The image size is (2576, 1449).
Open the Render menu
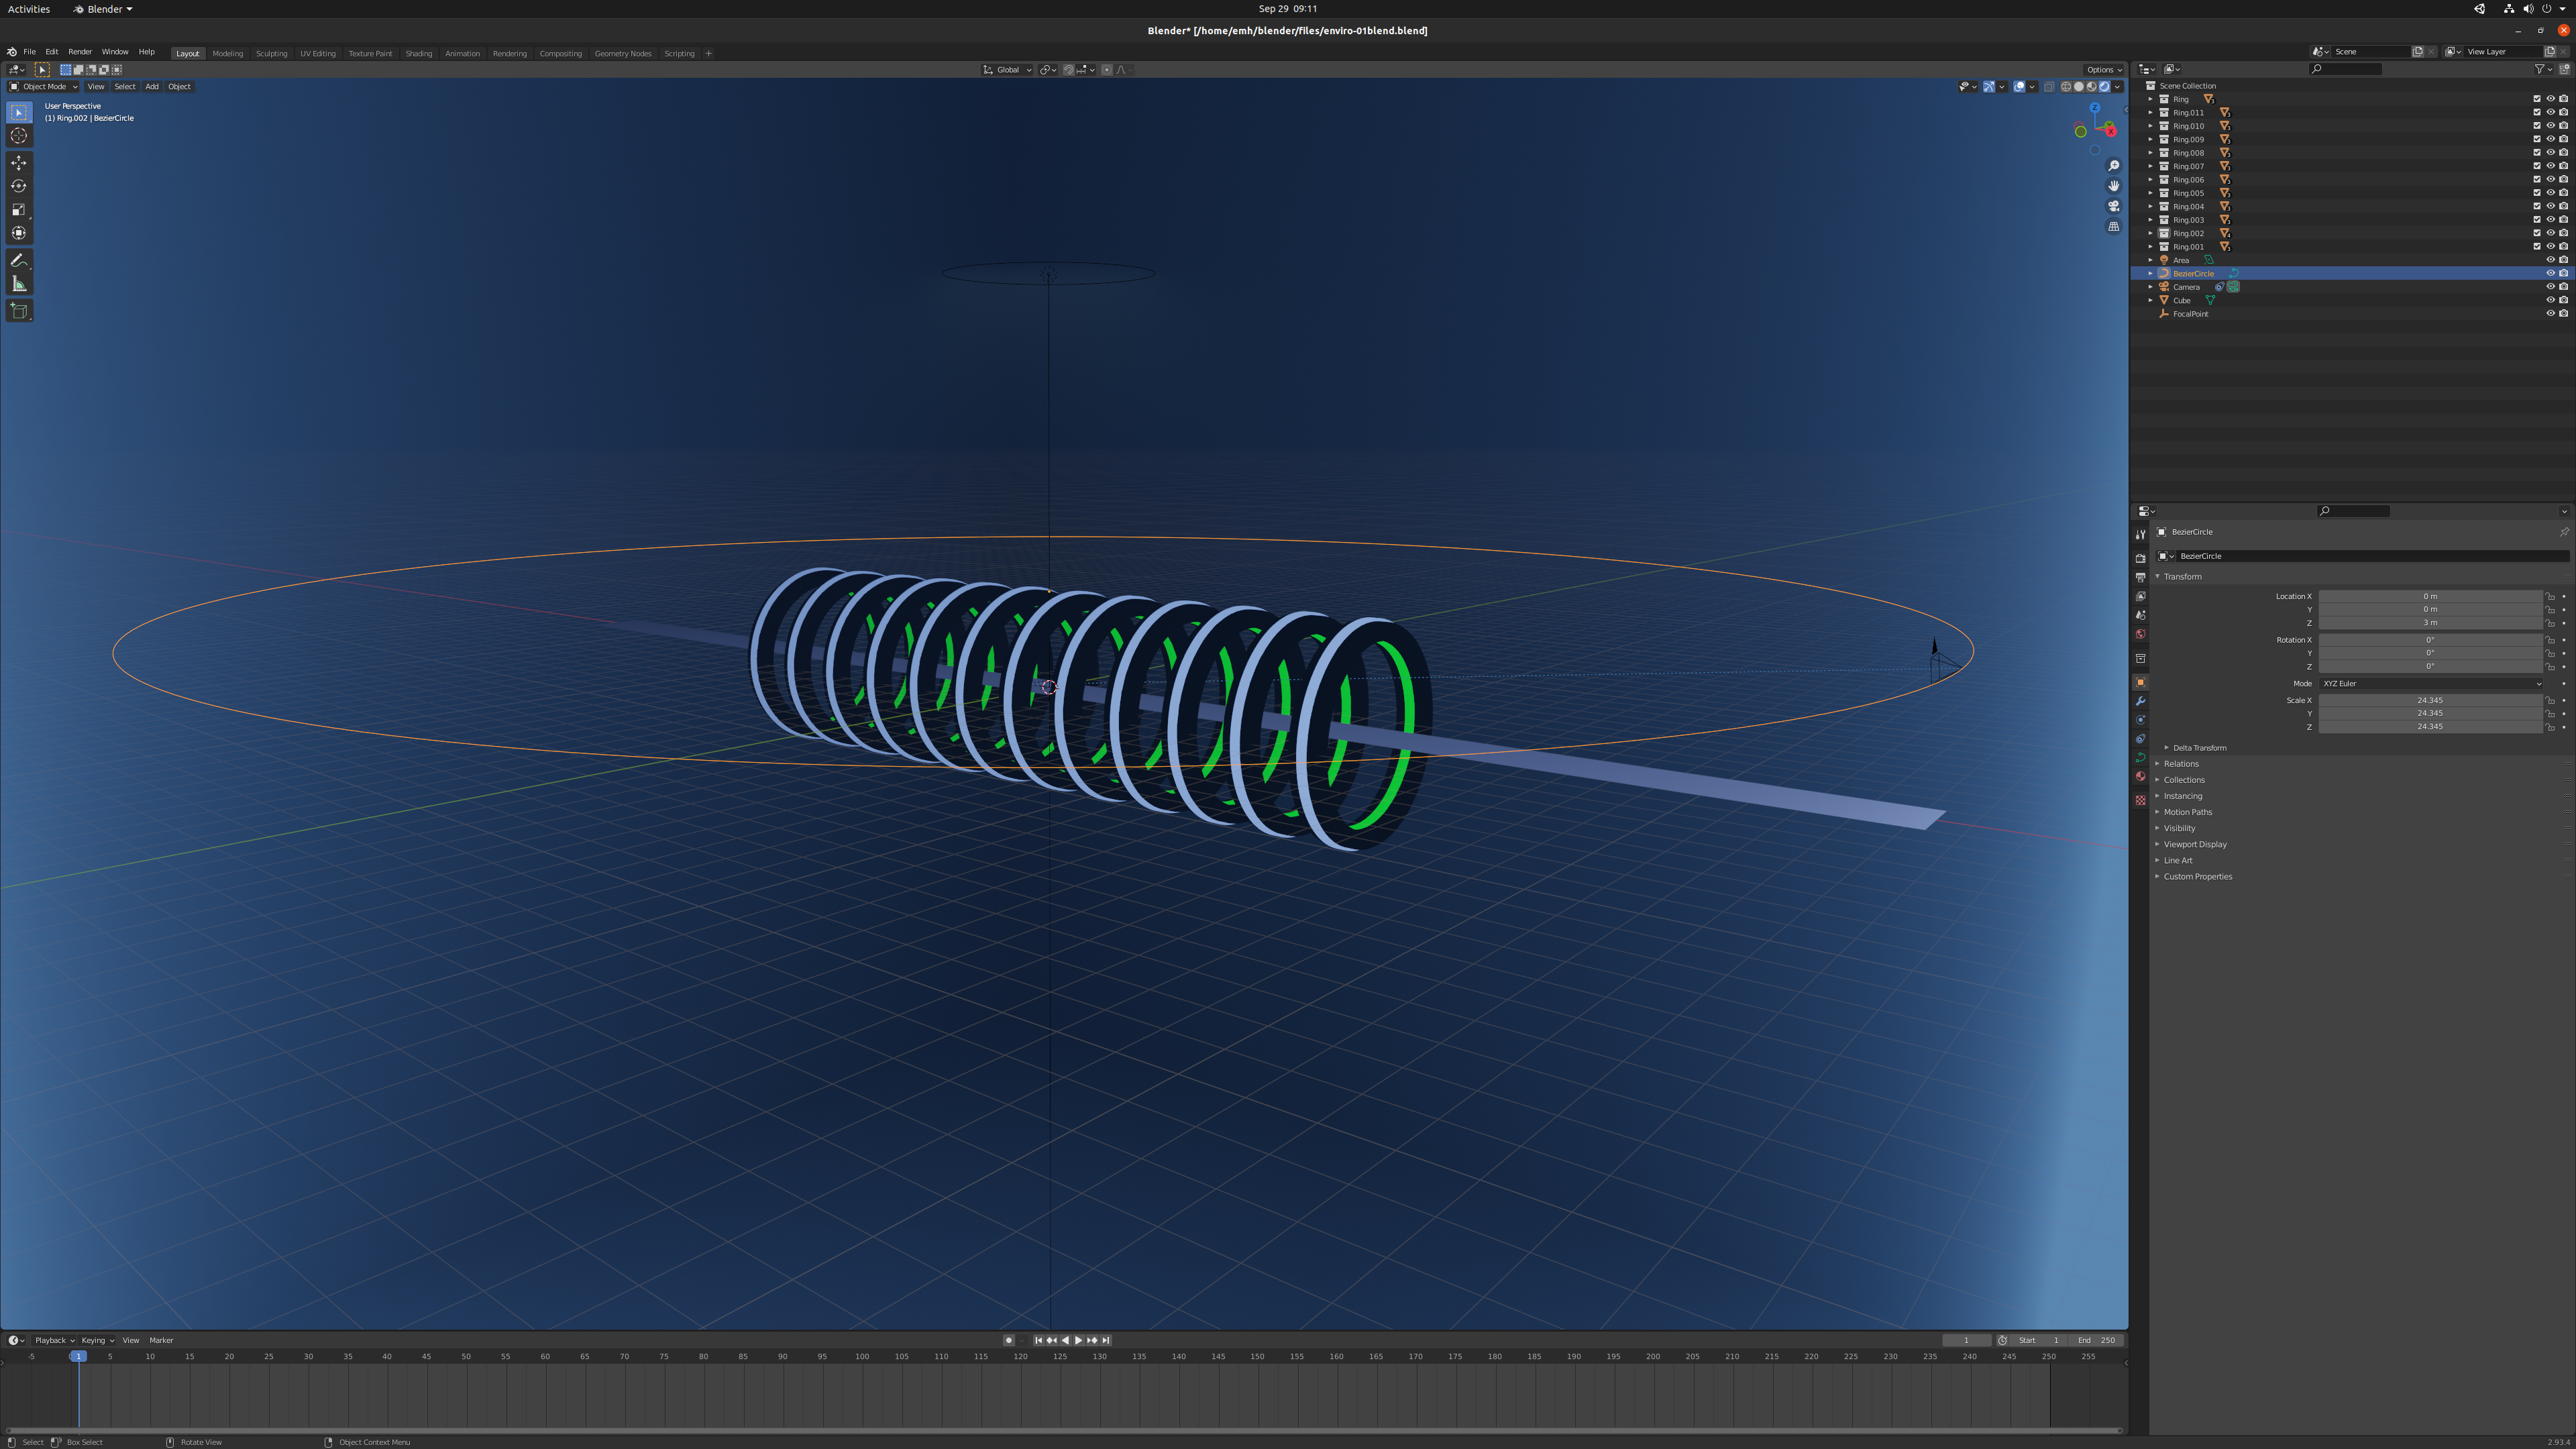[x=80, y=52]
